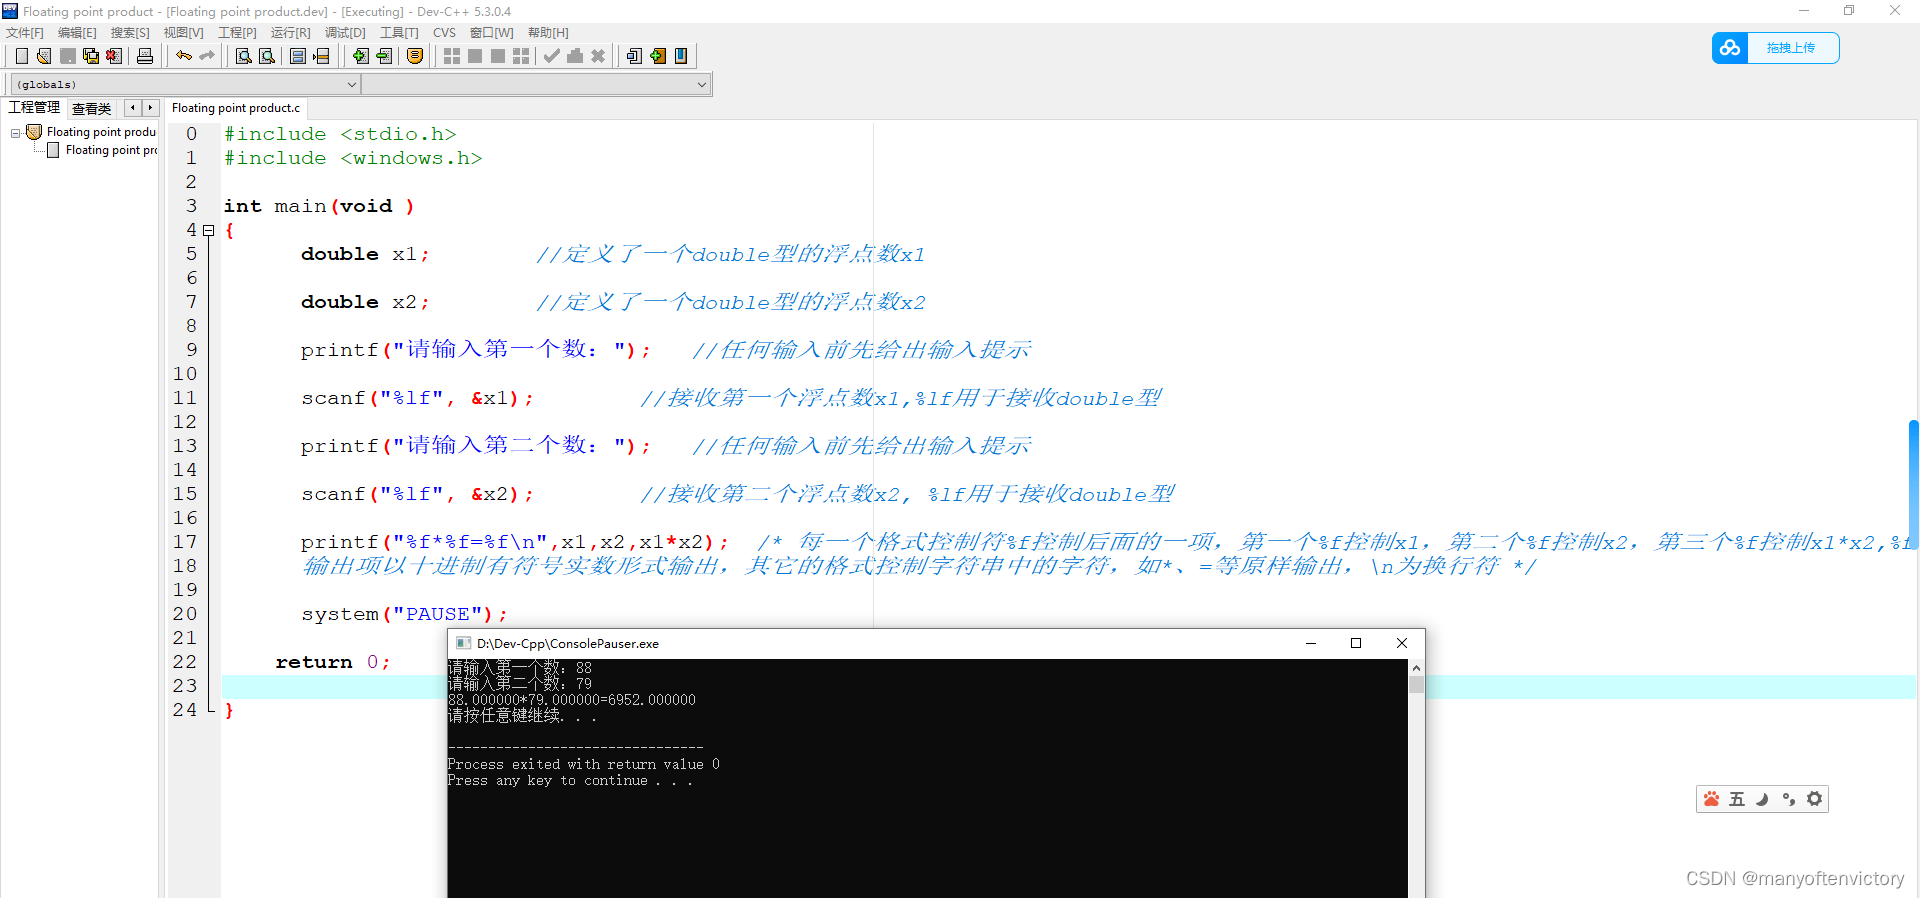Click the Goto line toolbar icon
The width and height of the screenshot is (1920, 898).
pyautogui.click(x=321, y=56)
